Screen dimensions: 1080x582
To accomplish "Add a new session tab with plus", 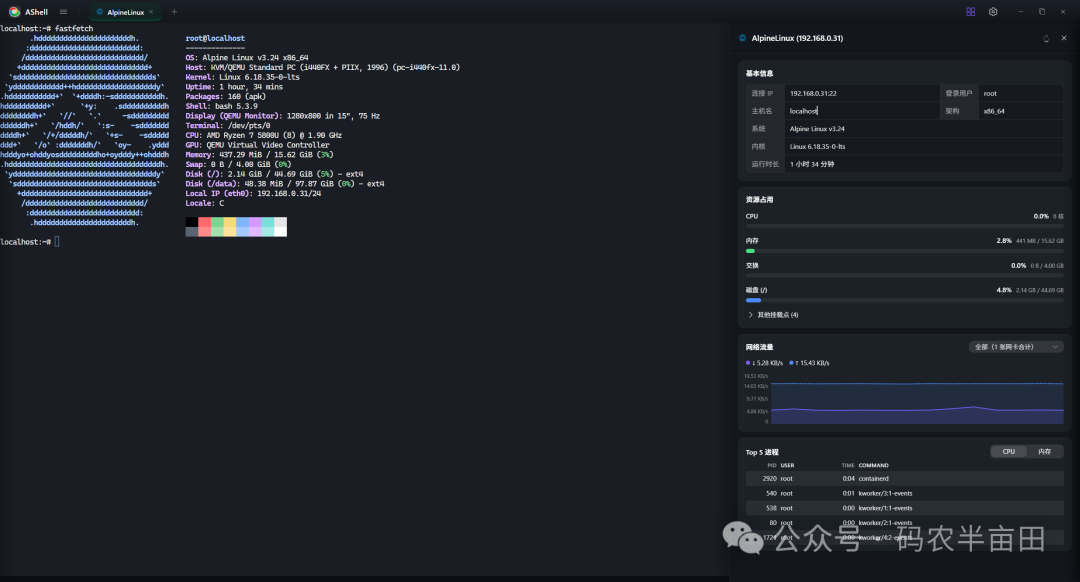I will click(x=174, y=12).
